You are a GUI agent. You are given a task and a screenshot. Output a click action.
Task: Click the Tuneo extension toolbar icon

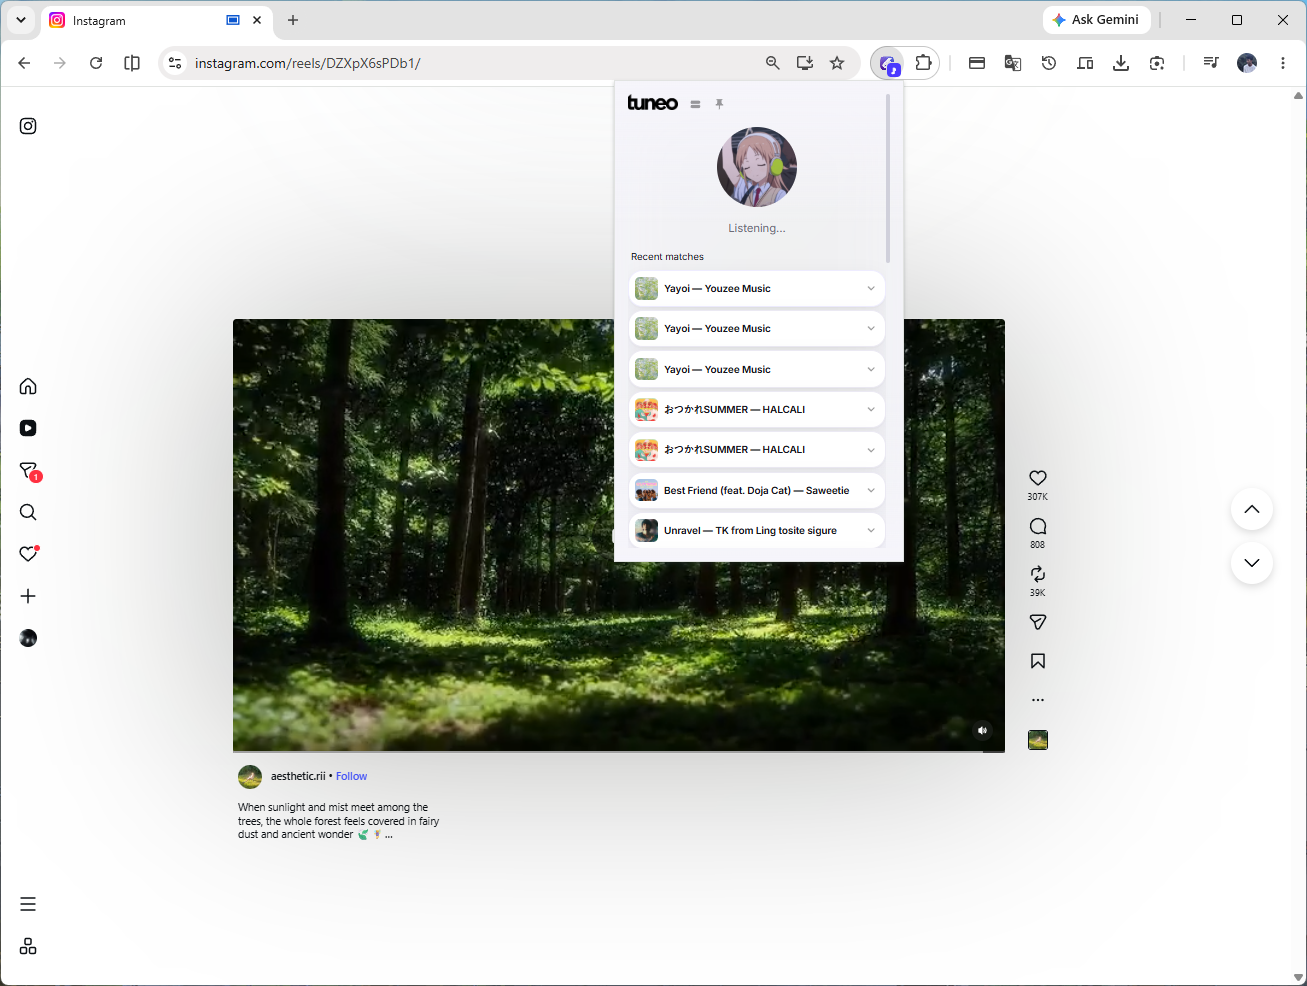[x=887, y=63]
